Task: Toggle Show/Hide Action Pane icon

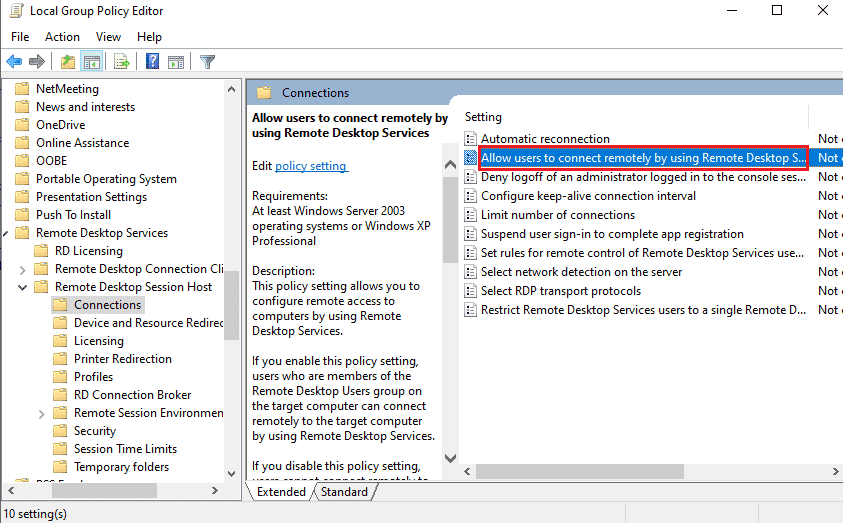Action: point(176,62)
